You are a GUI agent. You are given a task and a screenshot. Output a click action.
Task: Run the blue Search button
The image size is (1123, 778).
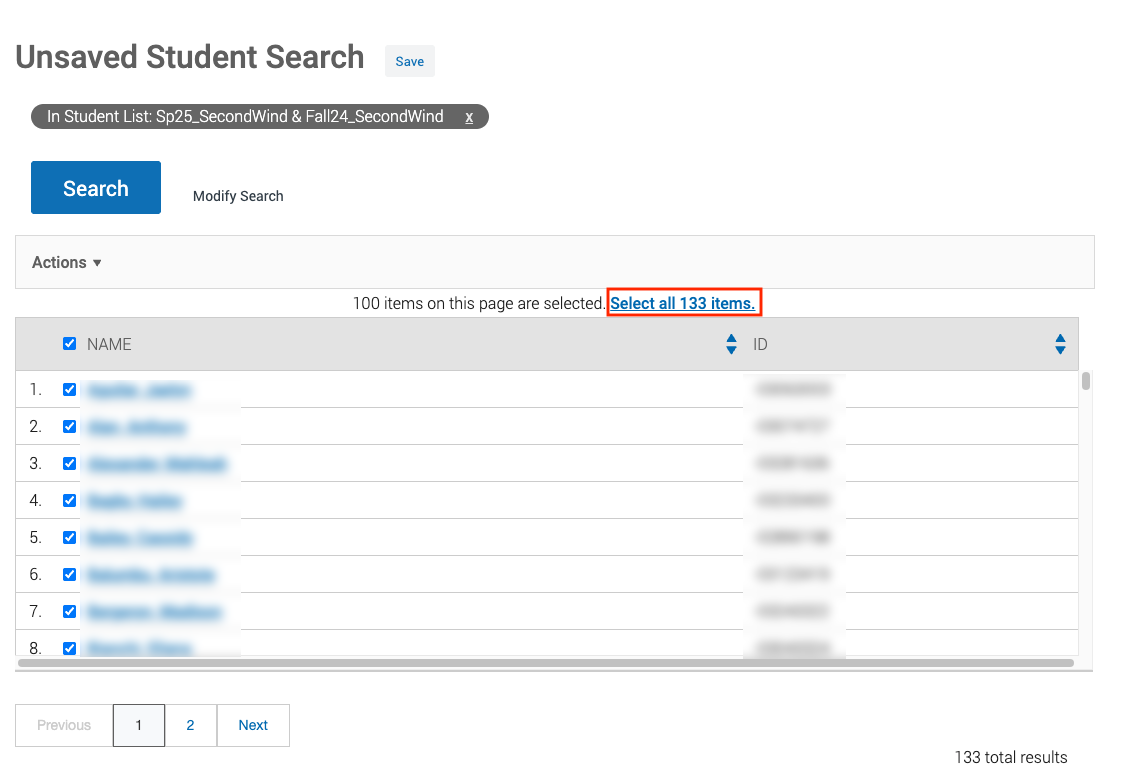pyautogui.click(x=96, y=188)
